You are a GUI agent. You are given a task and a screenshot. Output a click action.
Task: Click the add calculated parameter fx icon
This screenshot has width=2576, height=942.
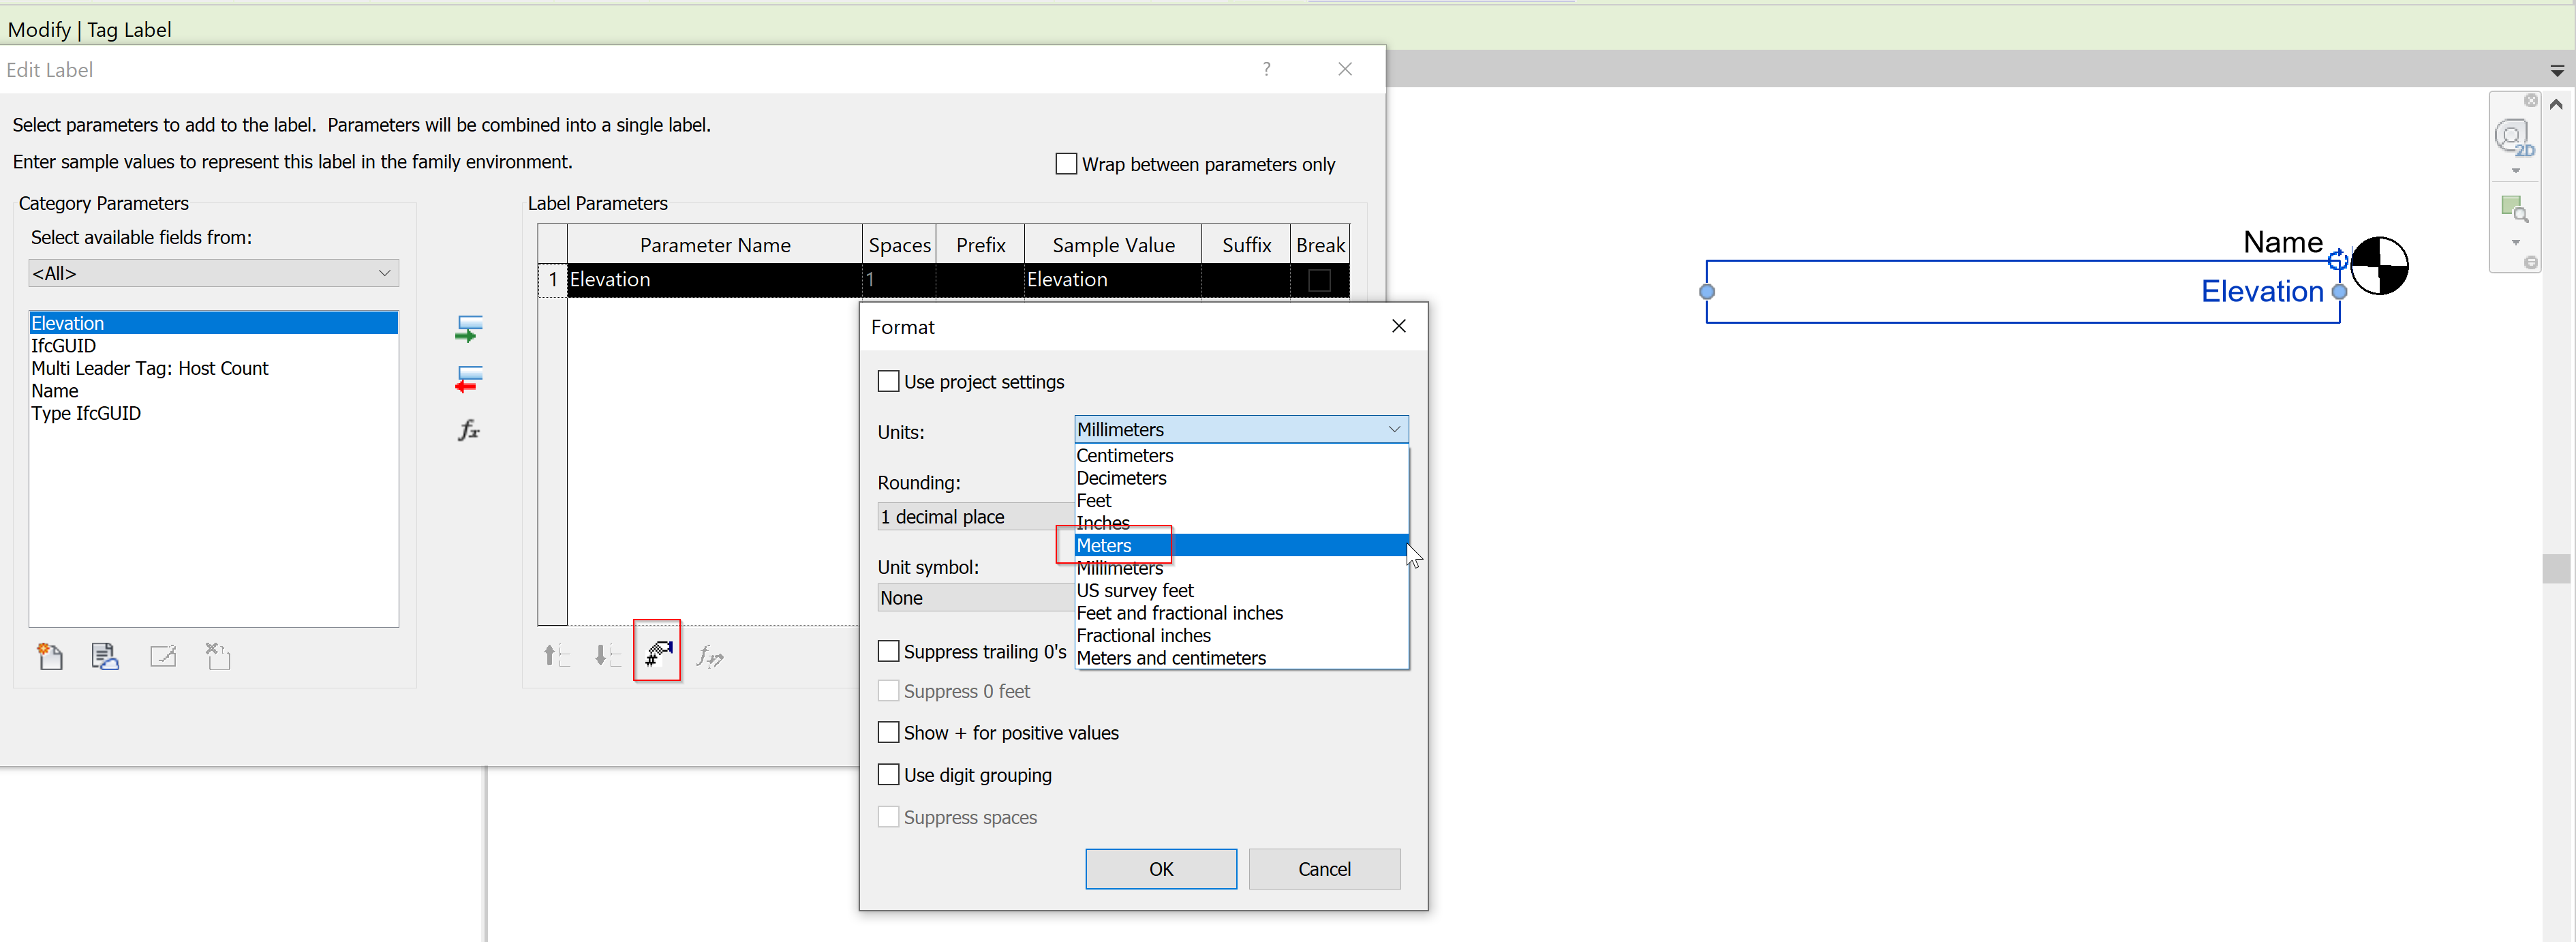(468, 430)
